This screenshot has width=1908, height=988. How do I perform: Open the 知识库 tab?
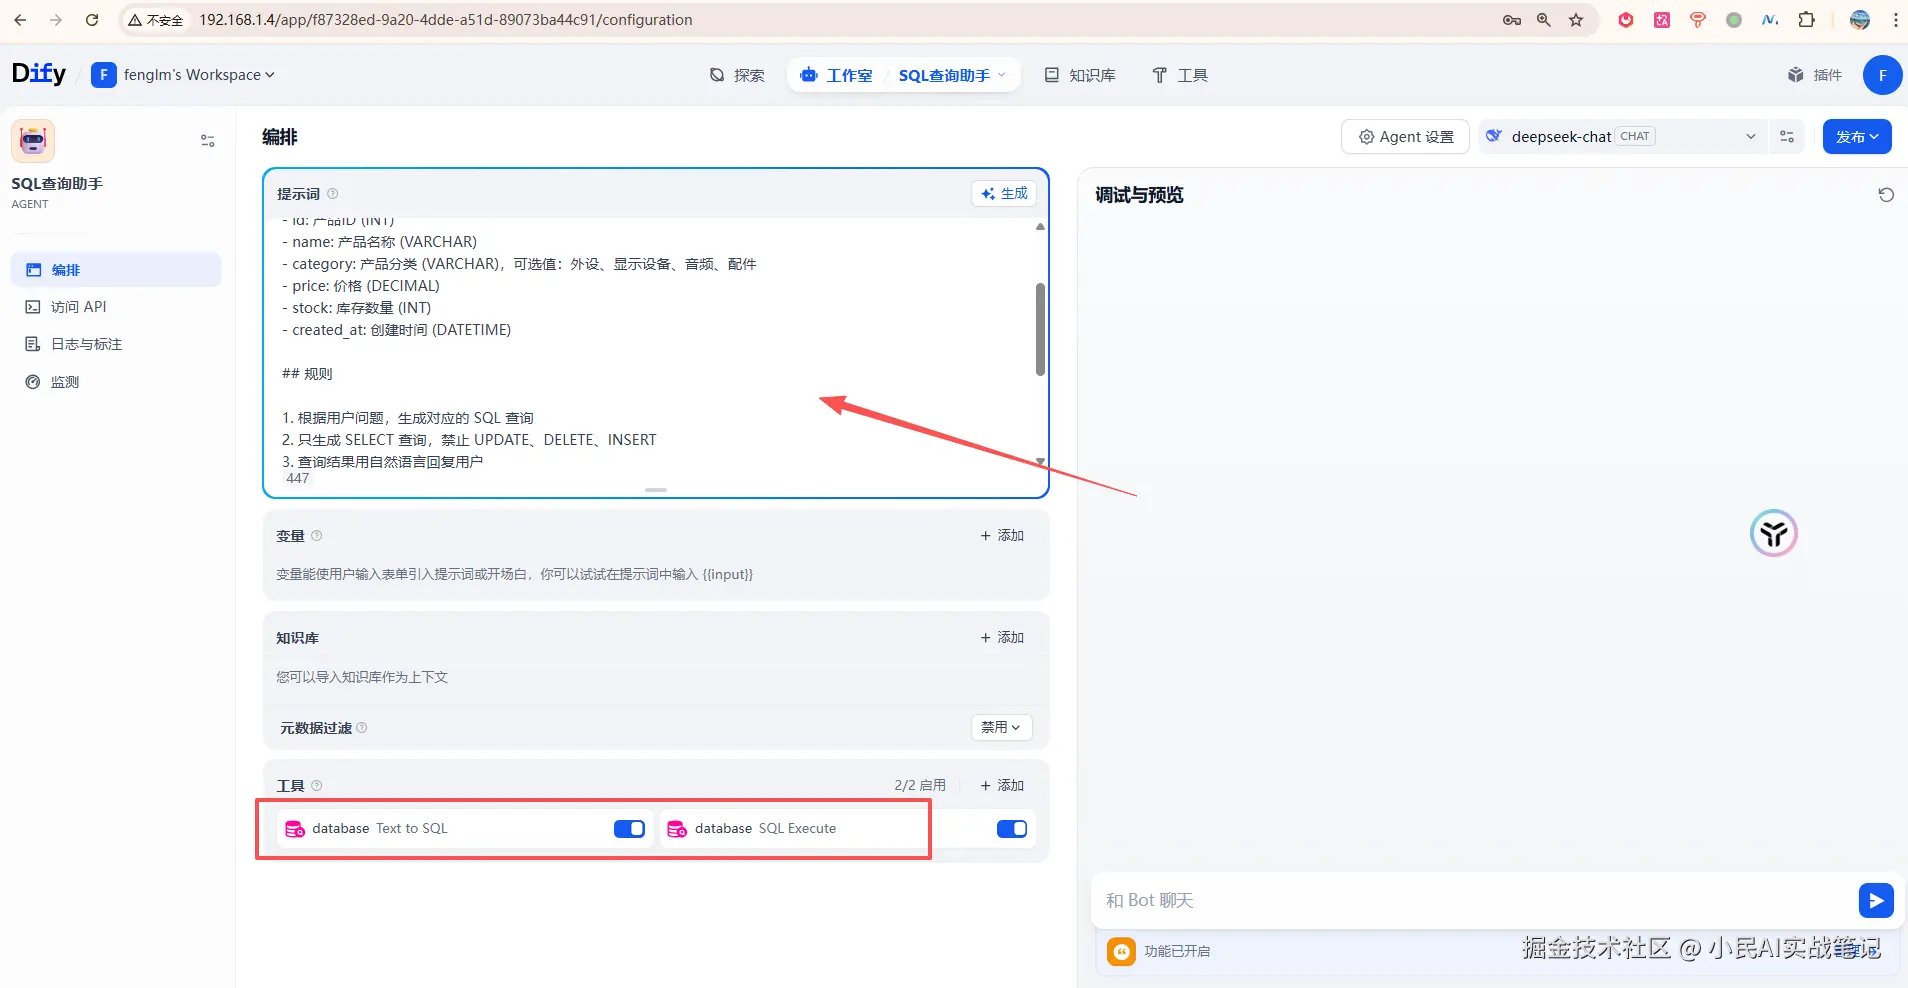[1080, 75]
